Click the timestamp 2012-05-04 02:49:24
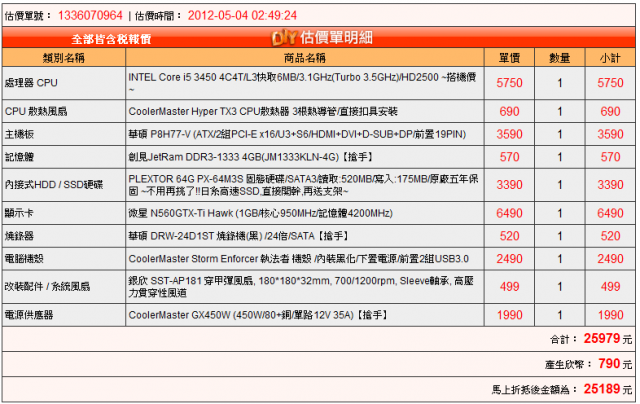Screen dimensions: 640x404 coord(242,16)
